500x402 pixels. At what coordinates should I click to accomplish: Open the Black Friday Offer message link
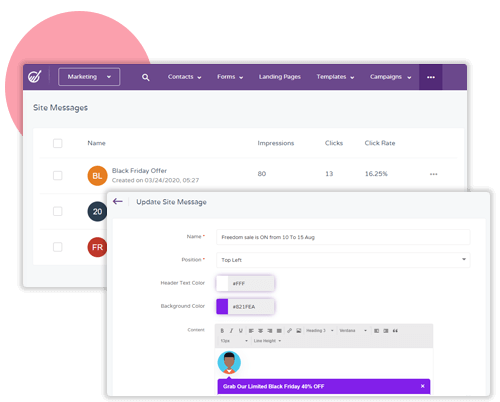pyautogui.click(x=139, y=171)
